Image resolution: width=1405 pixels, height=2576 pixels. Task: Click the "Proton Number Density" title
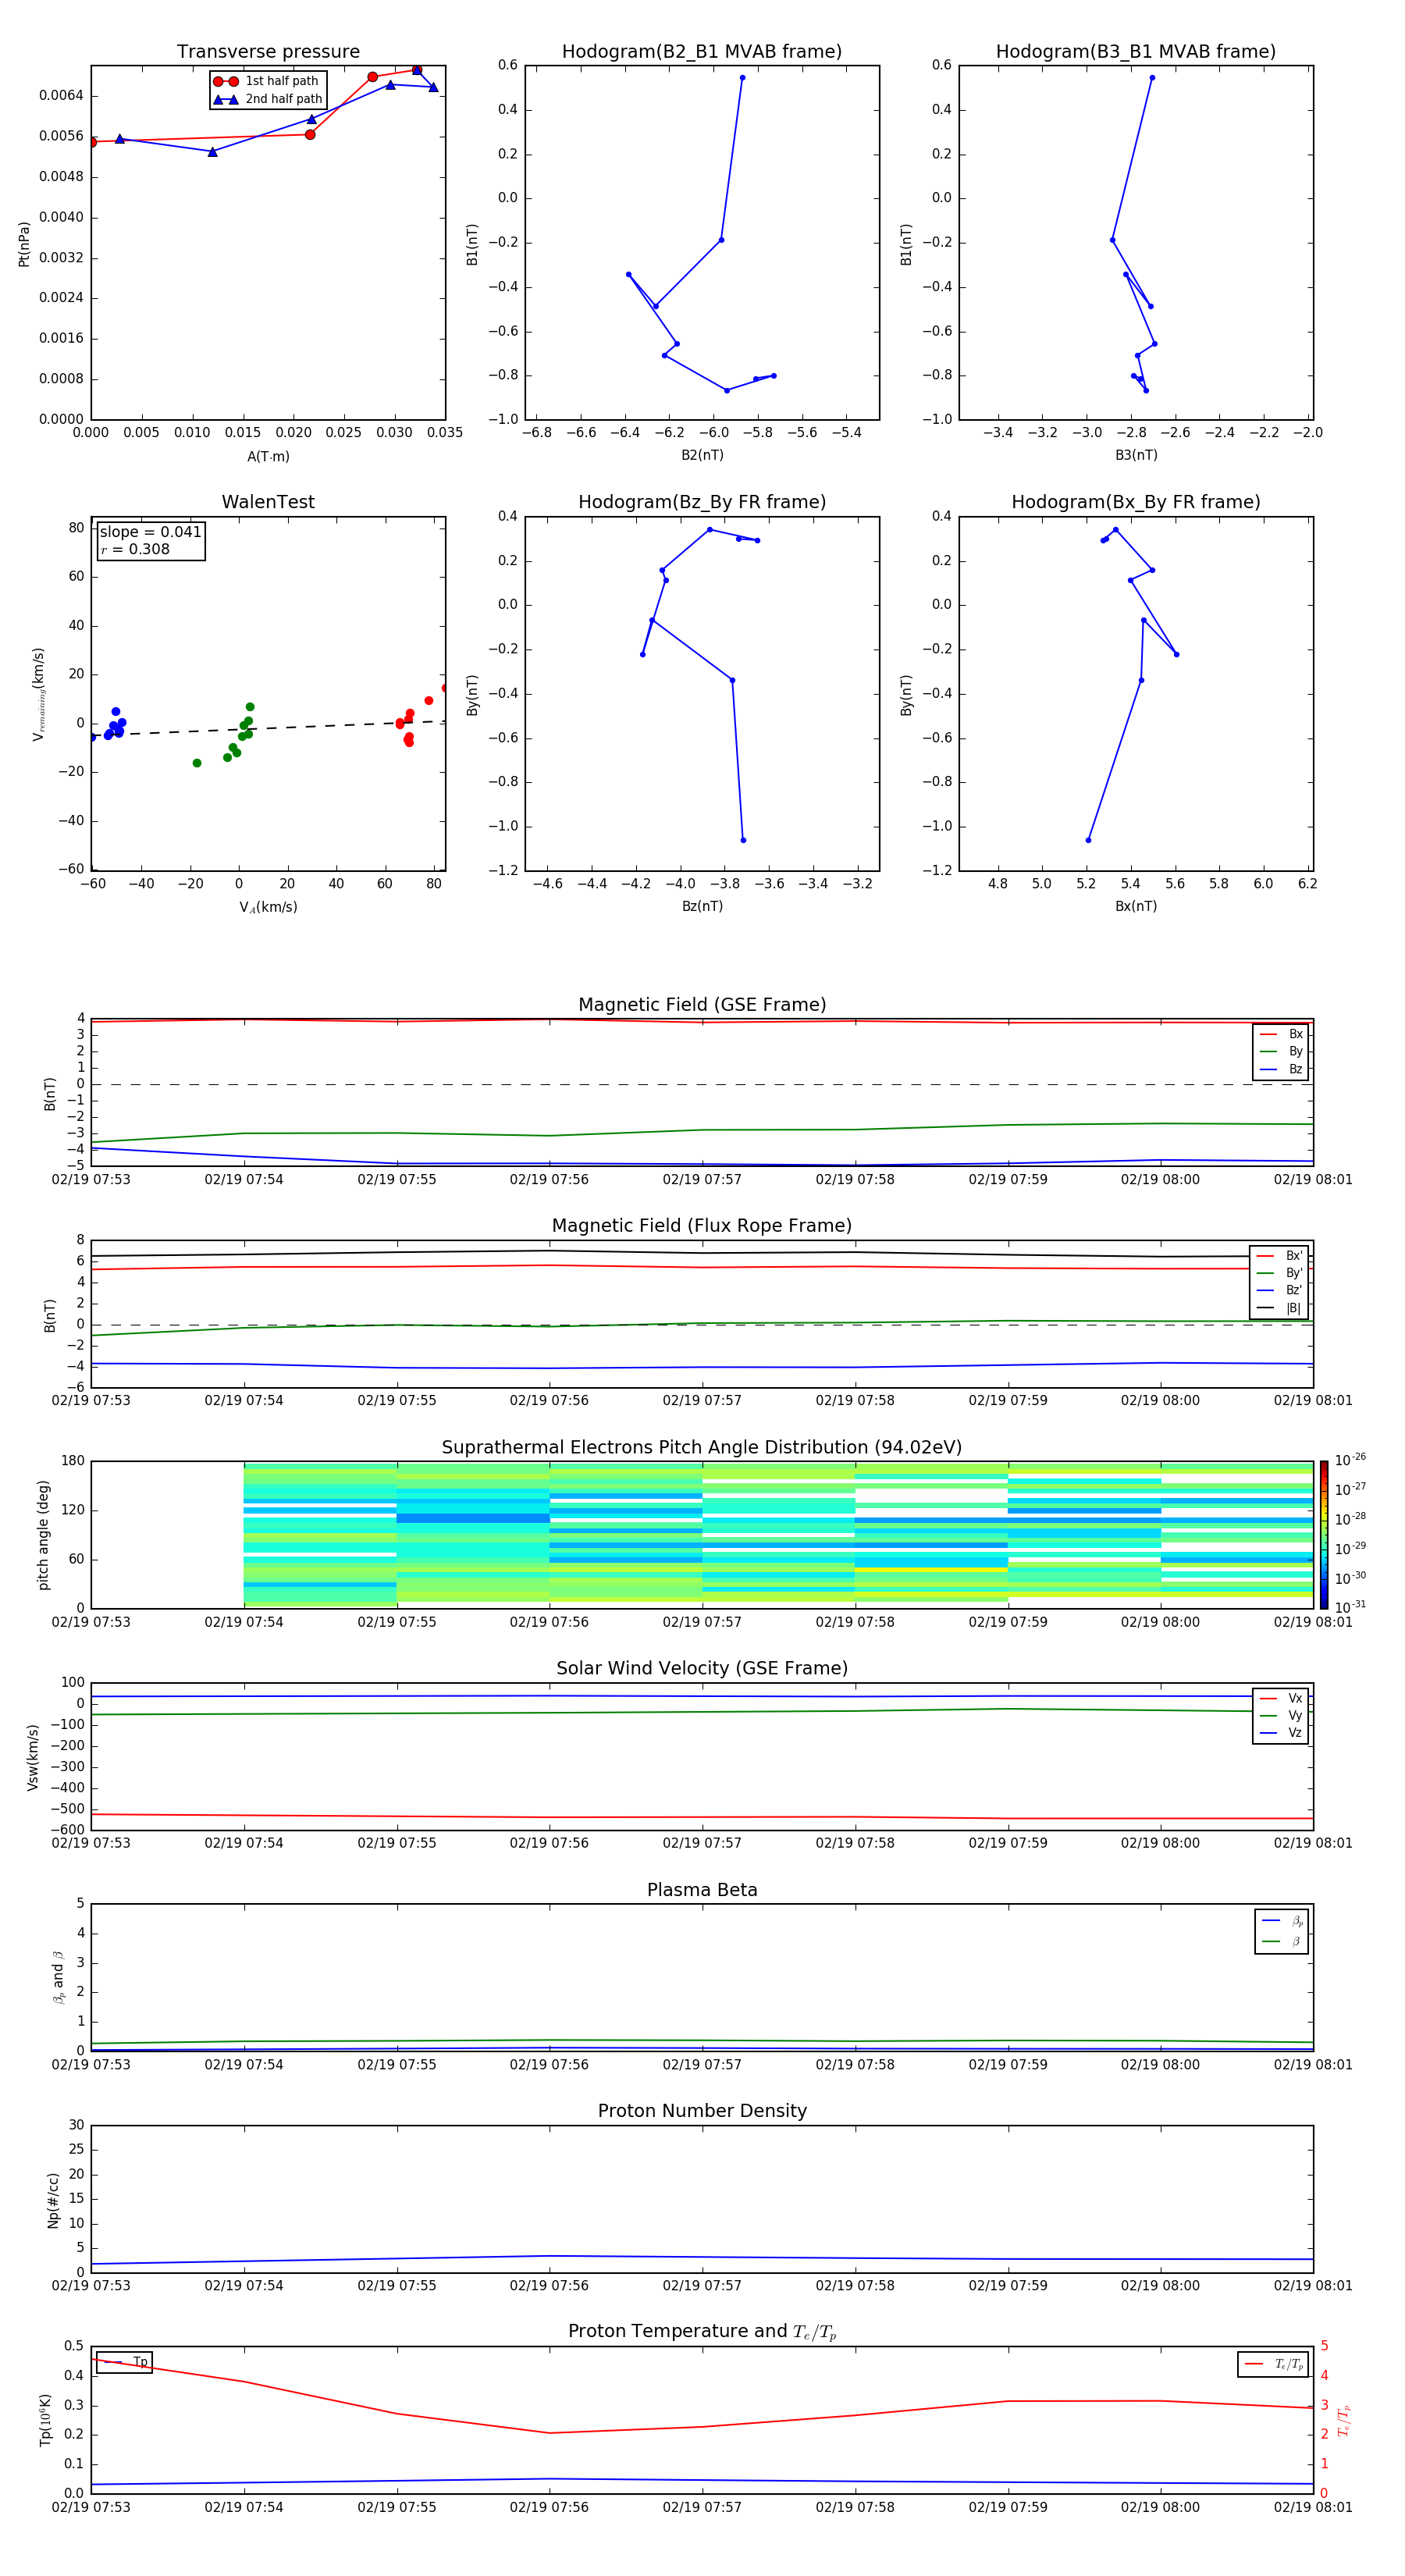[x=702, y=2111]
